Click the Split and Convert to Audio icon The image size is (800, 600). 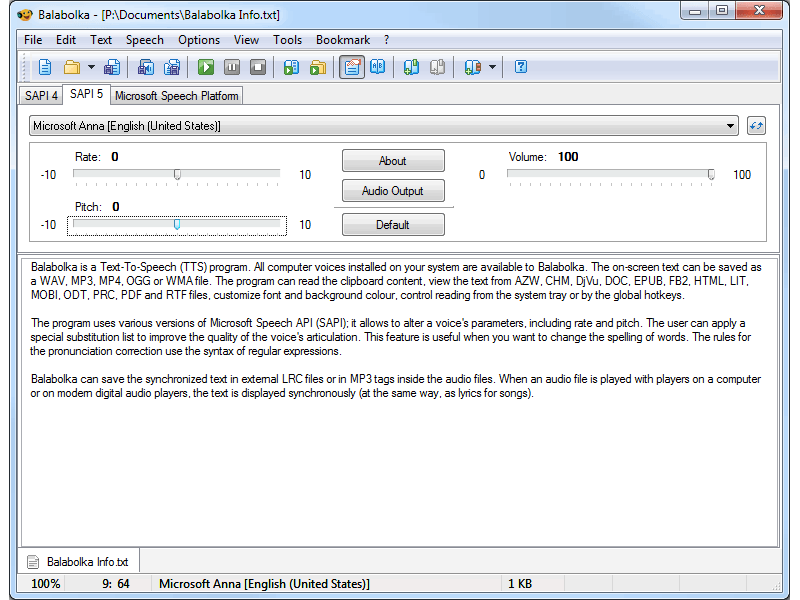[172, 67]
